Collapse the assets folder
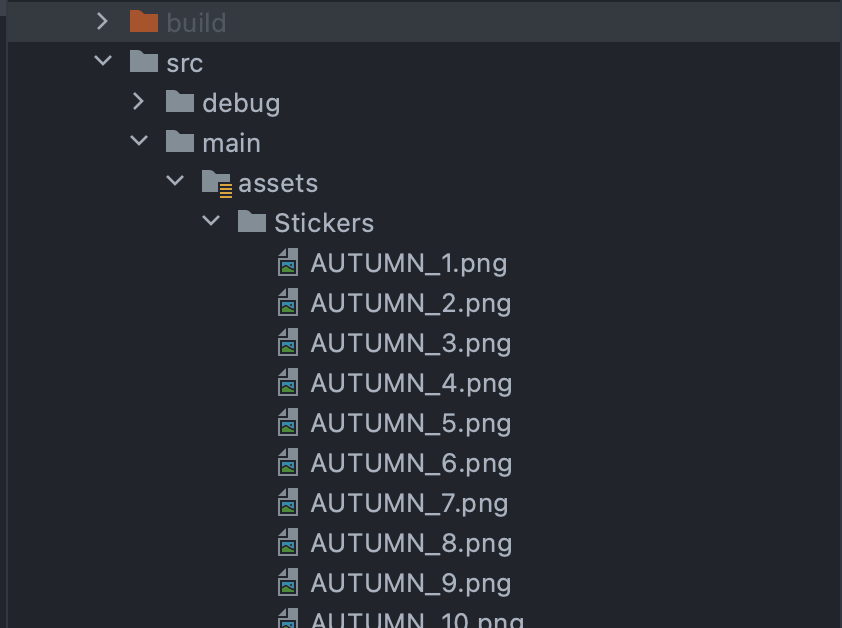The height and width of the screenshot is (628, 842). pos(175,181)
